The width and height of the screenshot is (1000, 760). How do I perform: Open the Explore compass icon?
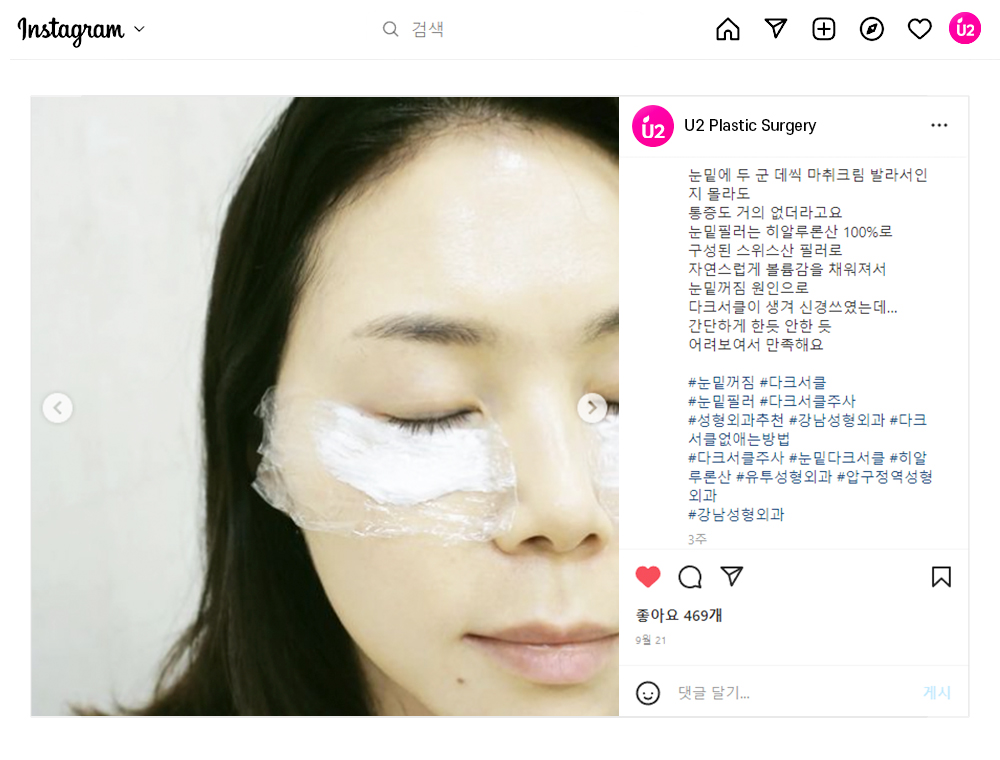pos(871,29)
